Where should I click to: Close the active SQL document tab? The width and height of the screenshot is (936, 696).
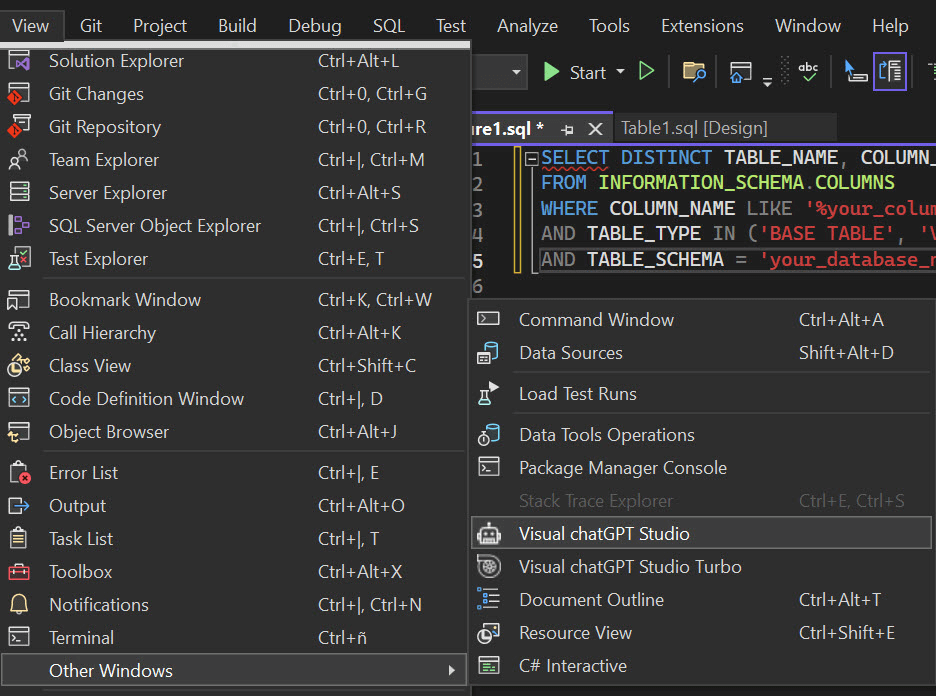[595, 129]
